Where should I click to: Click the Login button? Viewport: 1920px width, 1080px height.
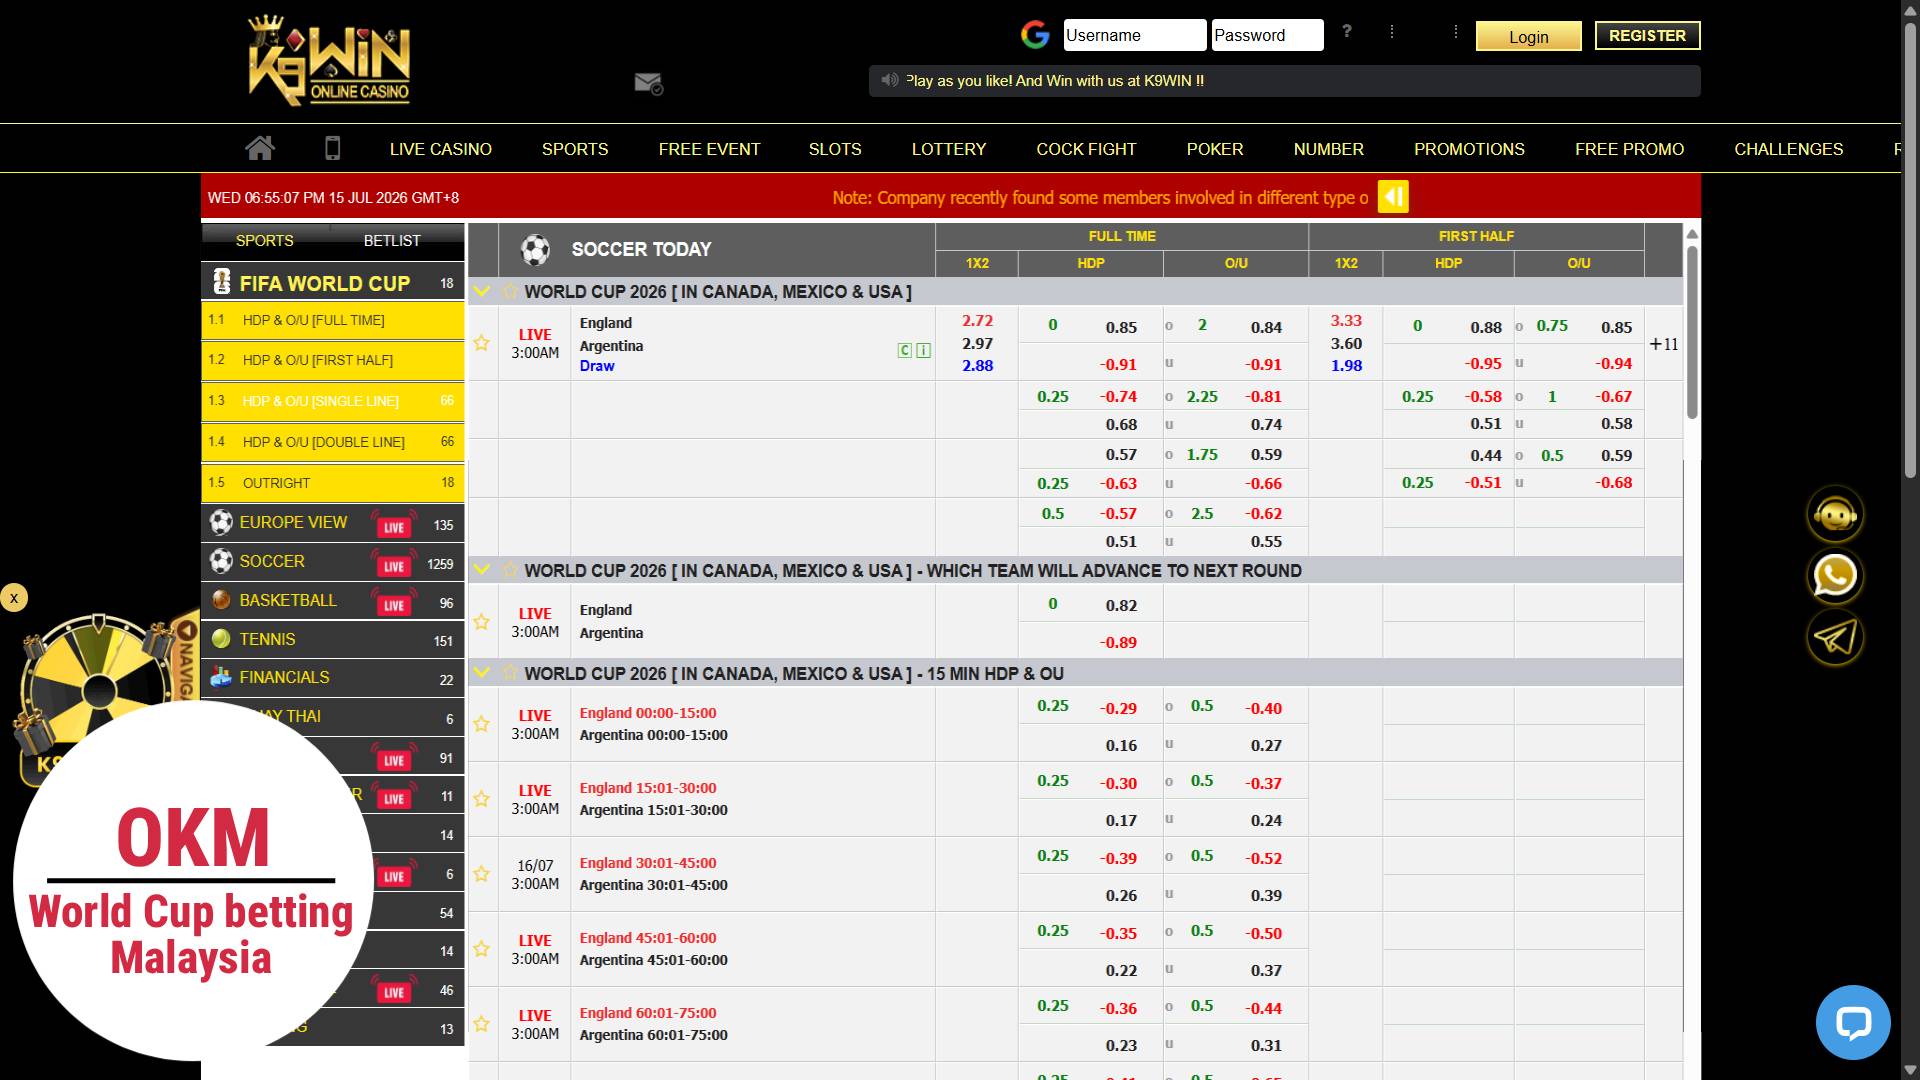click(1529, 36)
